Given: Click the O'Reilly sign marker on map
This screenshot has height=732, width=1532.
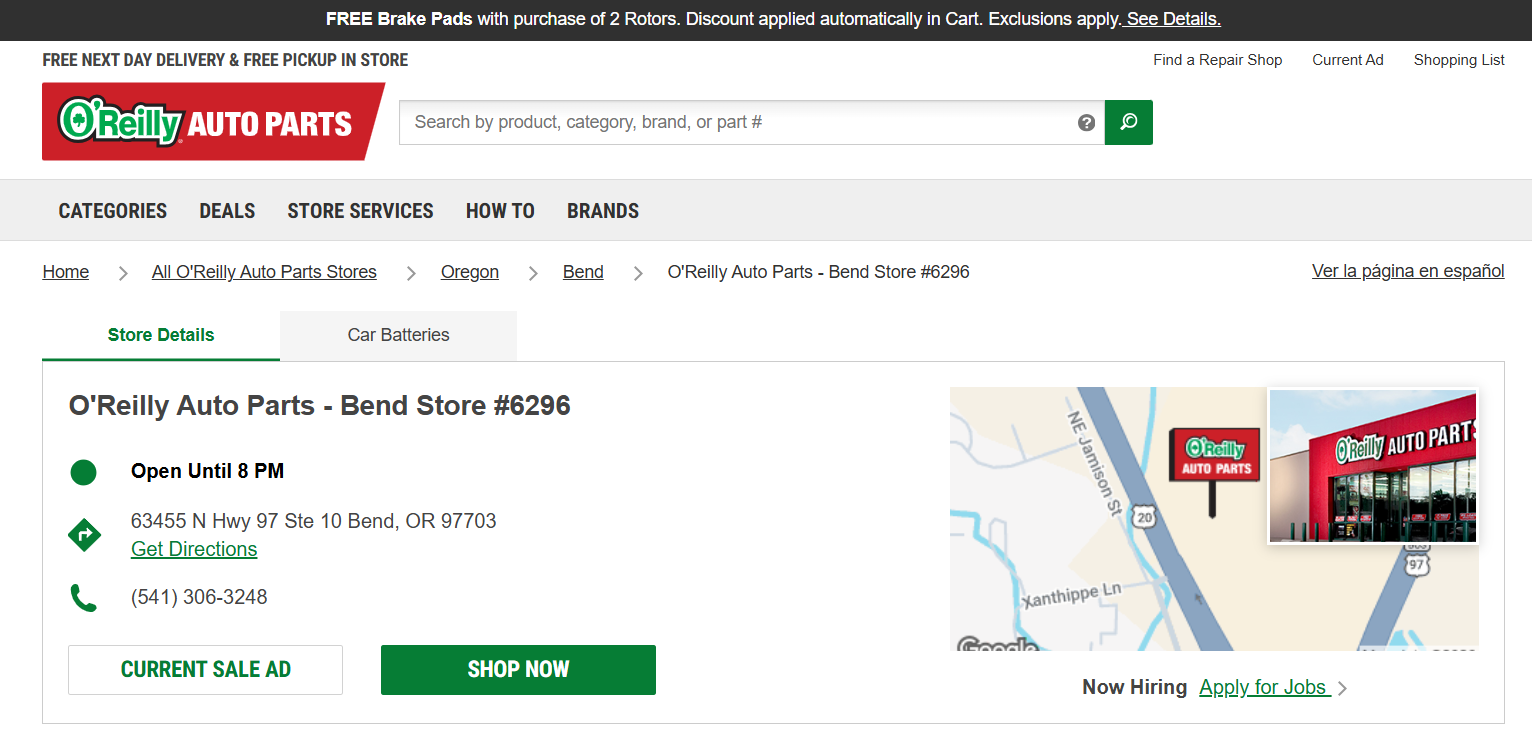Looking at the screenshot, I should pyautogui.click(x=1215, y=472).
